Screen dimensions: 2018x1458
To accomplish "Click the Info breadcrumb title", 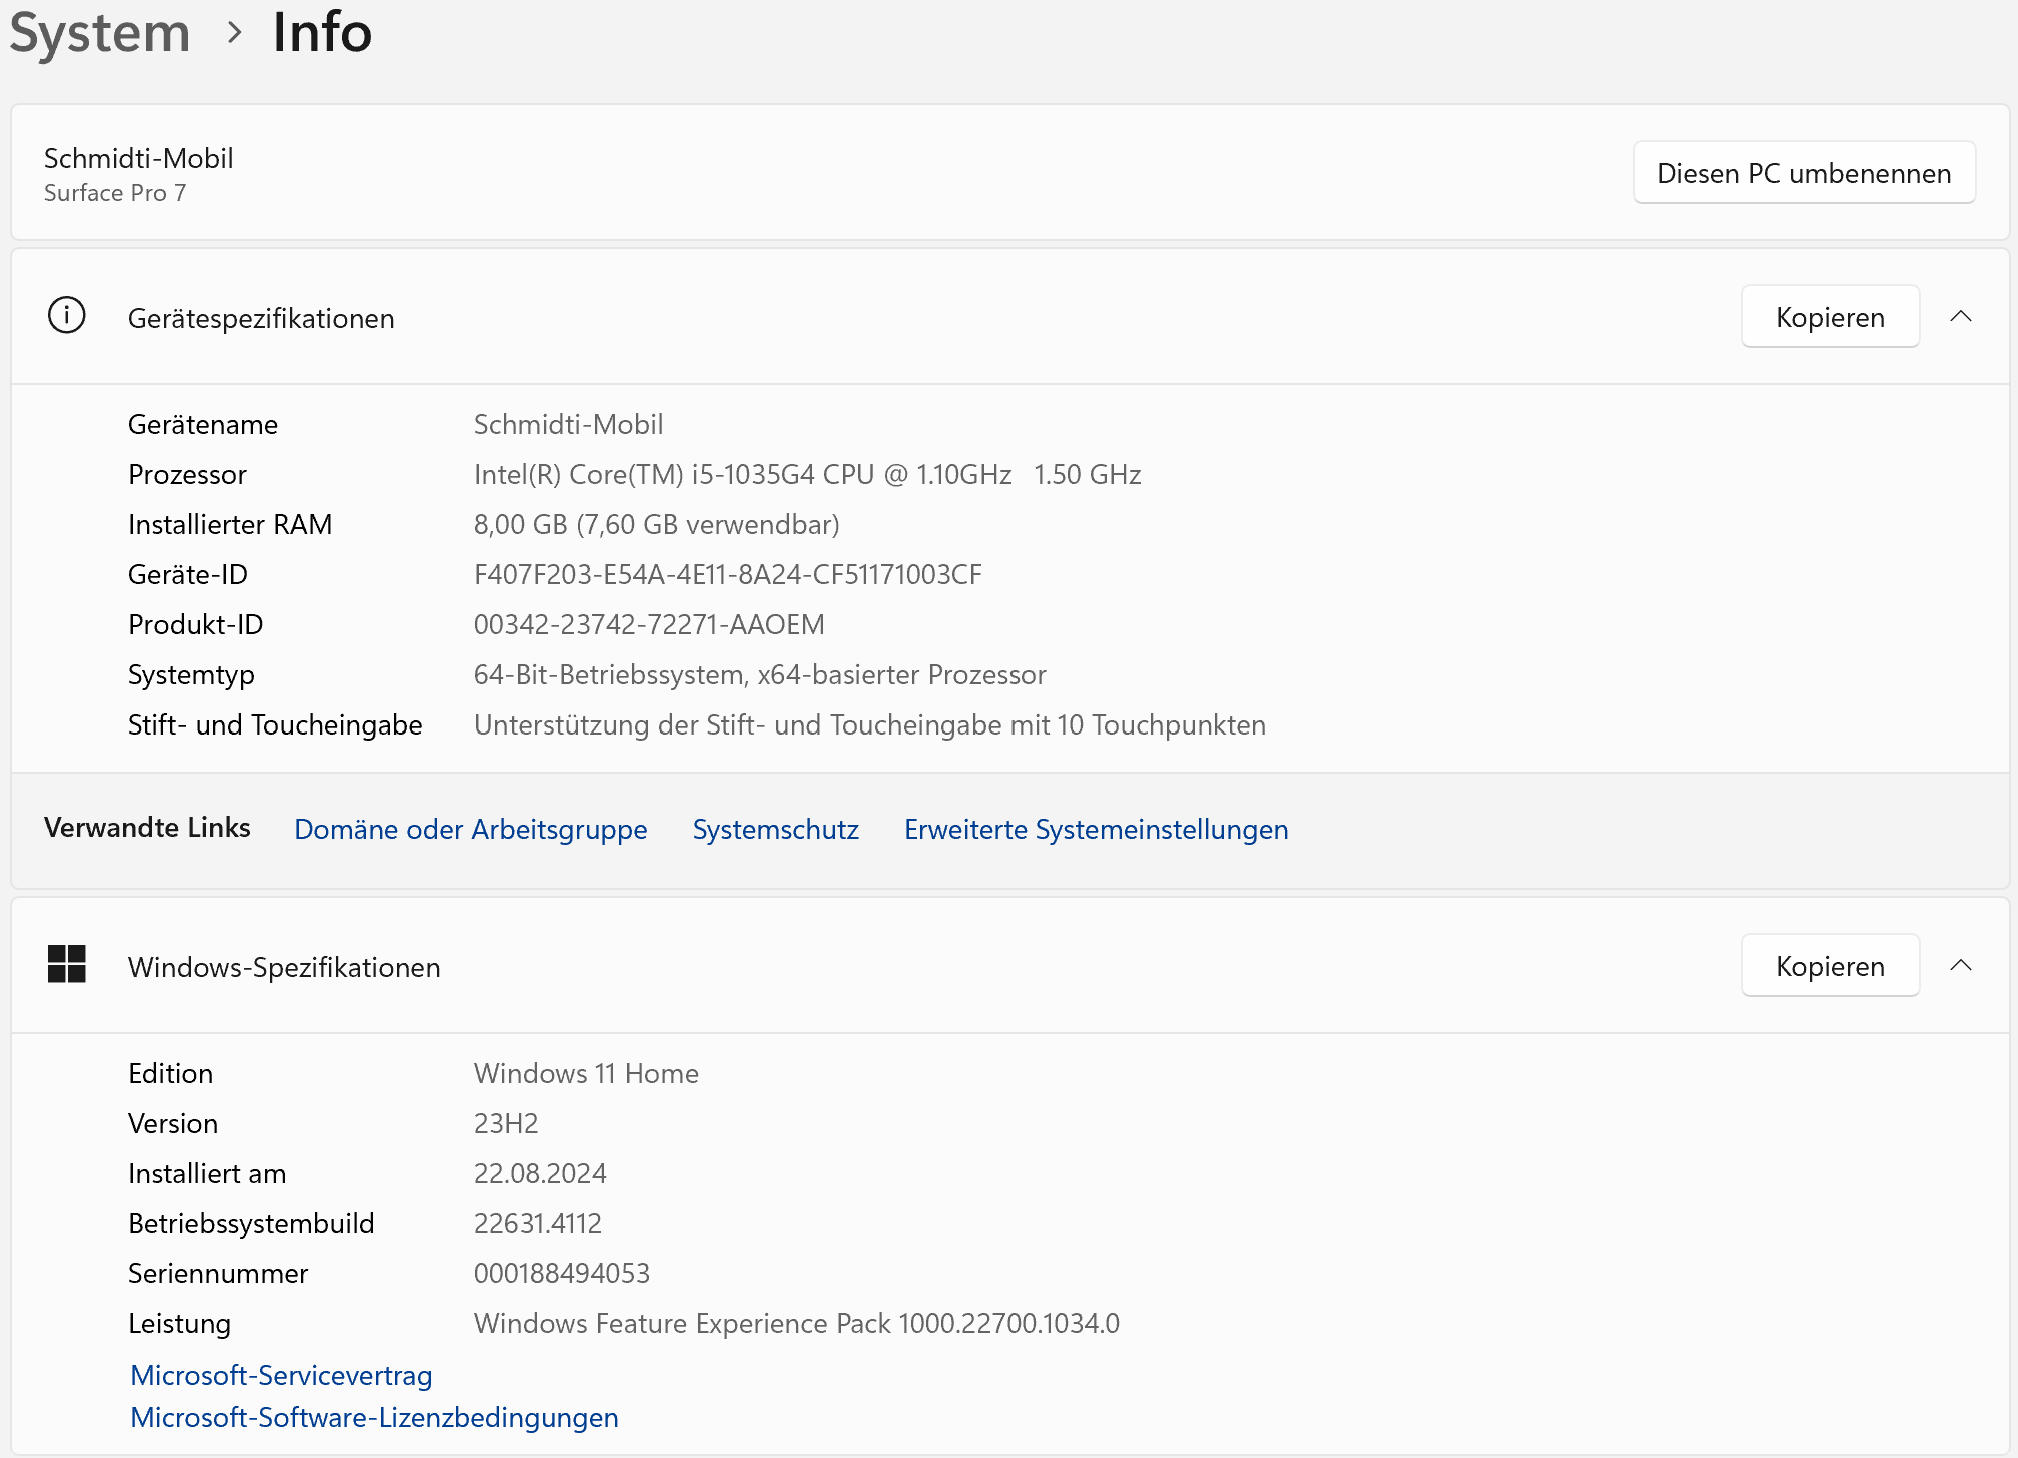I will point(322,32).
